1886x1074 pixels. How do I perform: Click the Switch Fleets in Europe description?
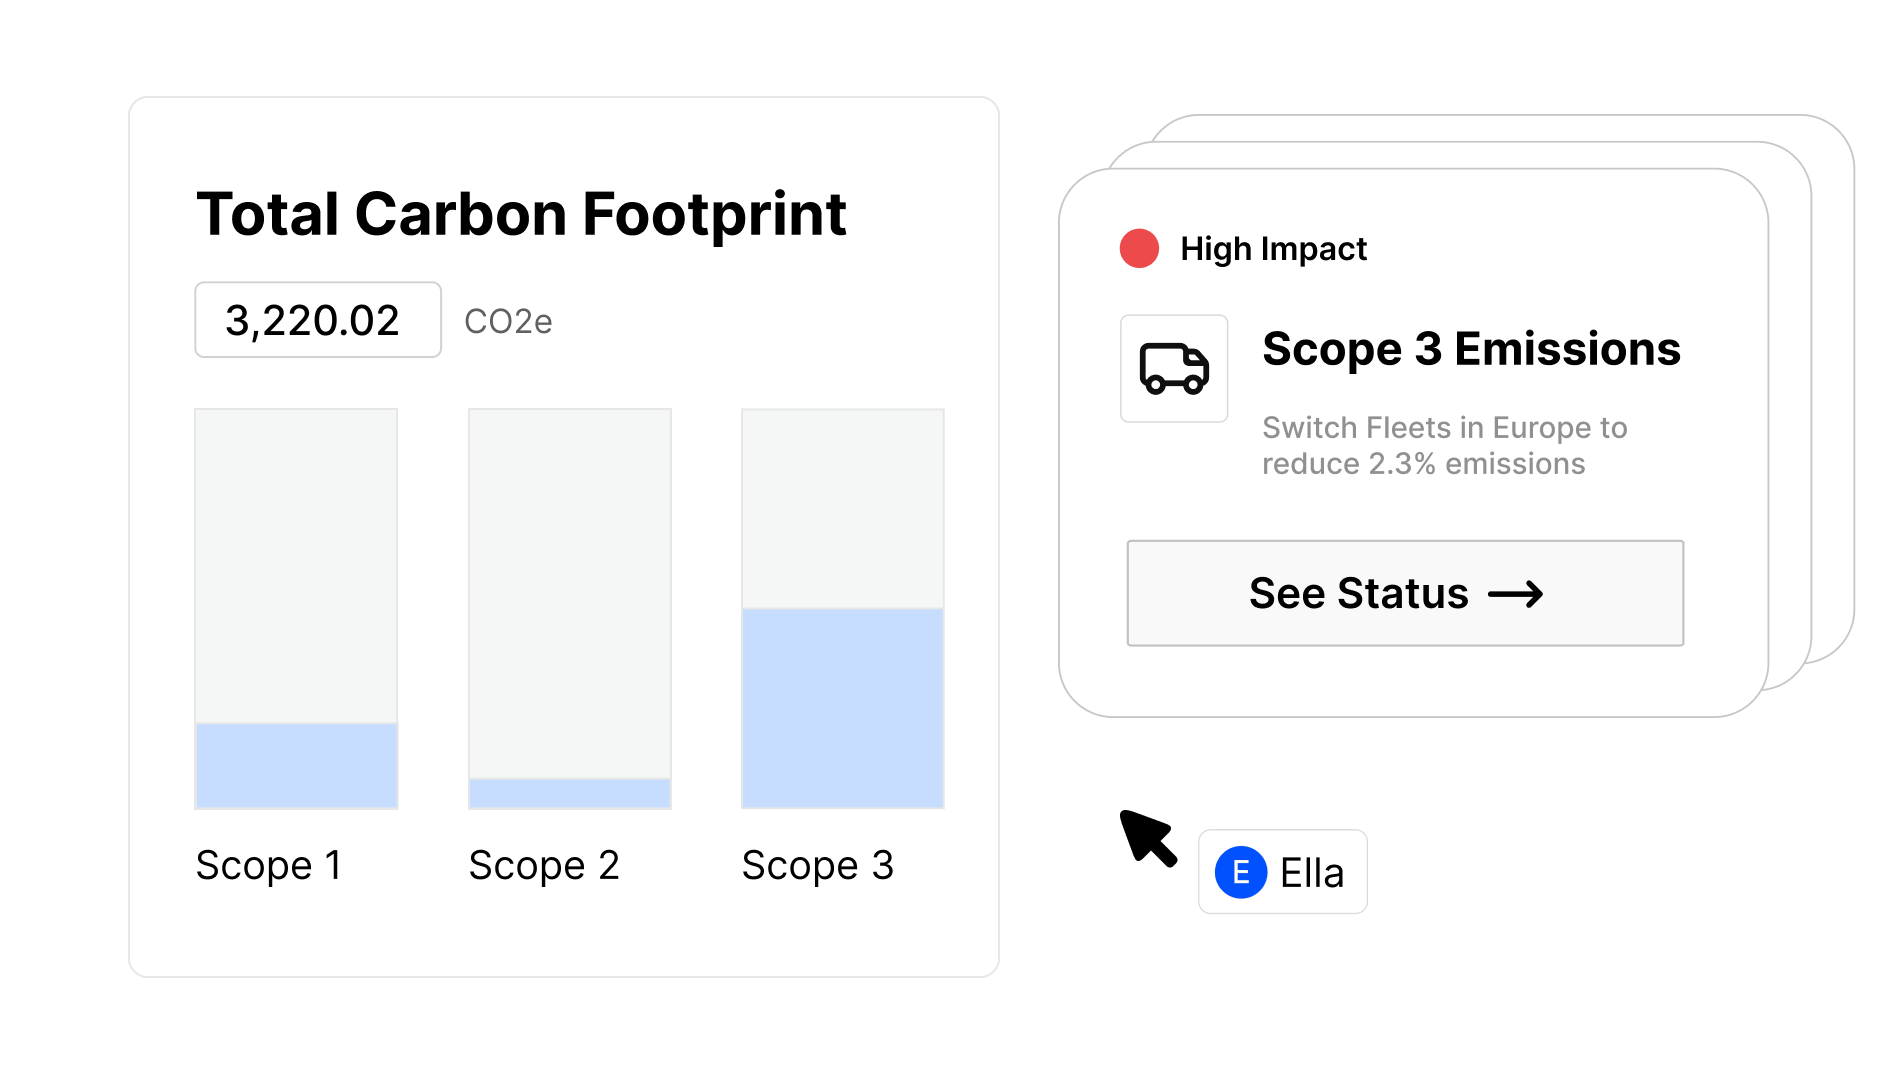pos(1444,446)
